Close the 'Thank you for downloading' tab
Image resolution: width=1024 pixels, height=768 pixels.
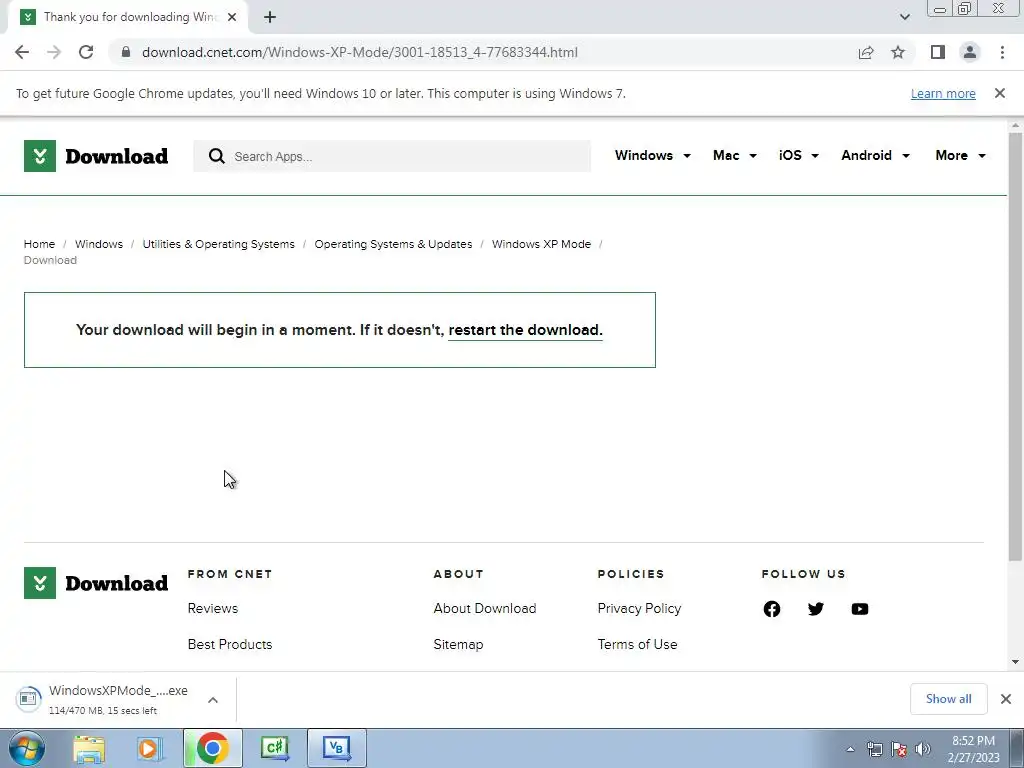click(x=232, y=17)
